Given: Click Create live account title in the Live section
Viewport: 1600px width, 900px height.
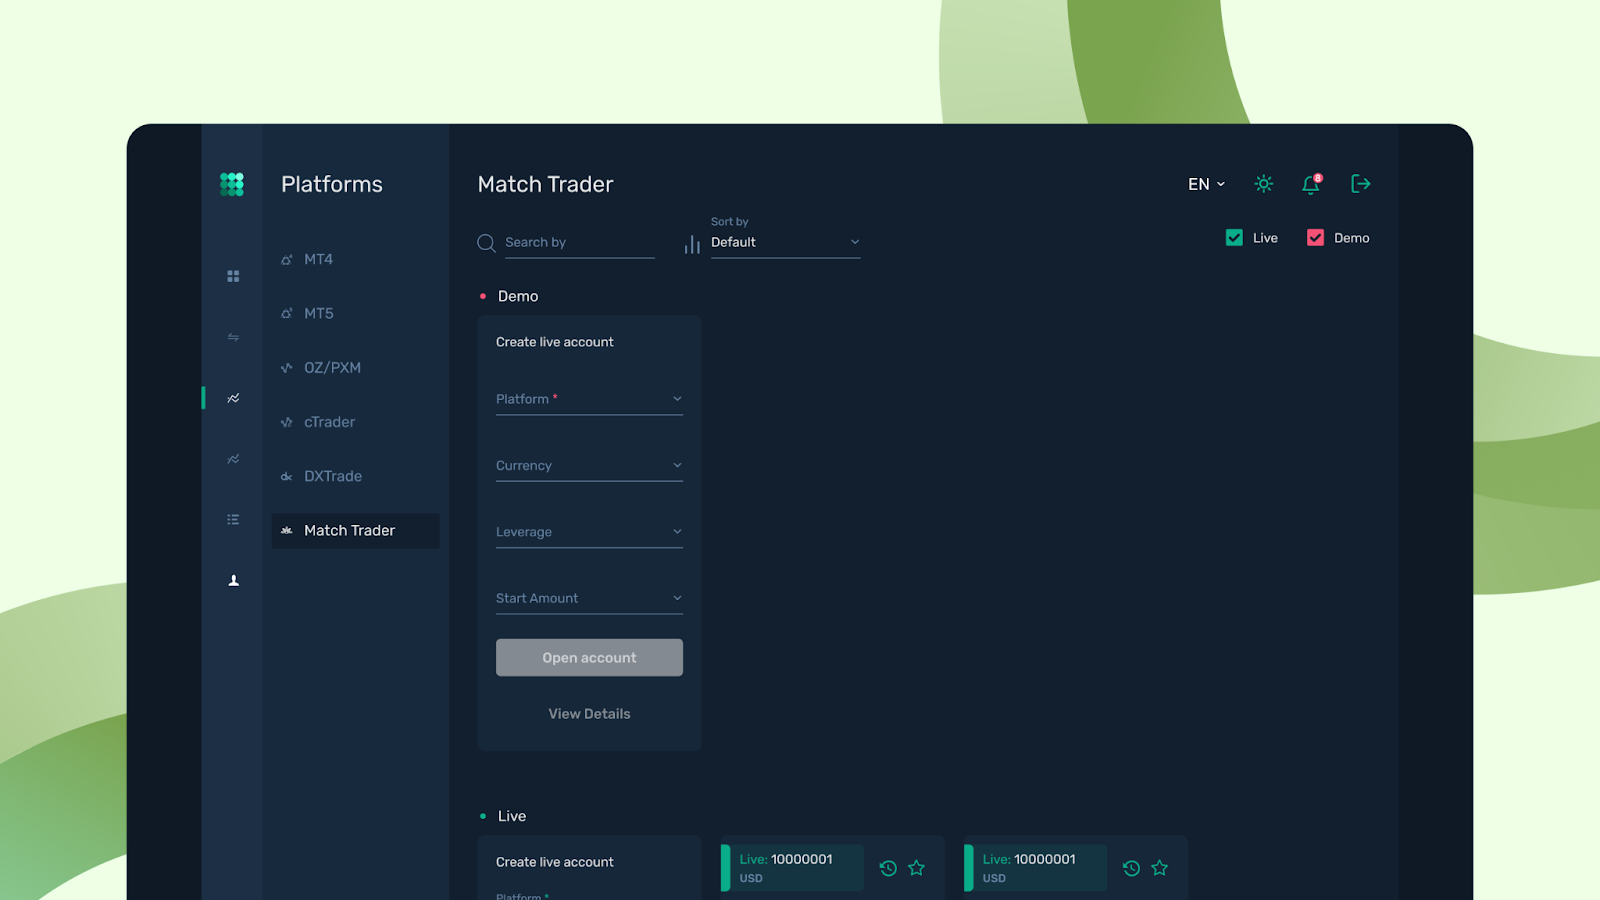Looking at the screenshot, I should [x=555, y=862].
